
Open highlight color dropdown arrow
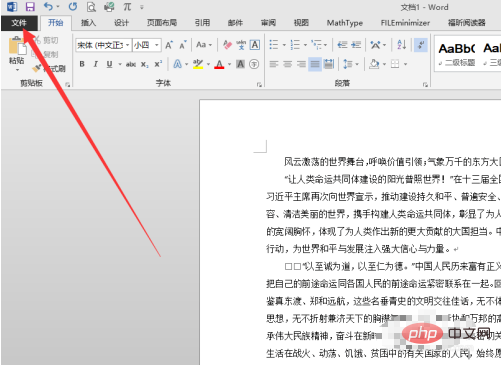click(208, 64)
